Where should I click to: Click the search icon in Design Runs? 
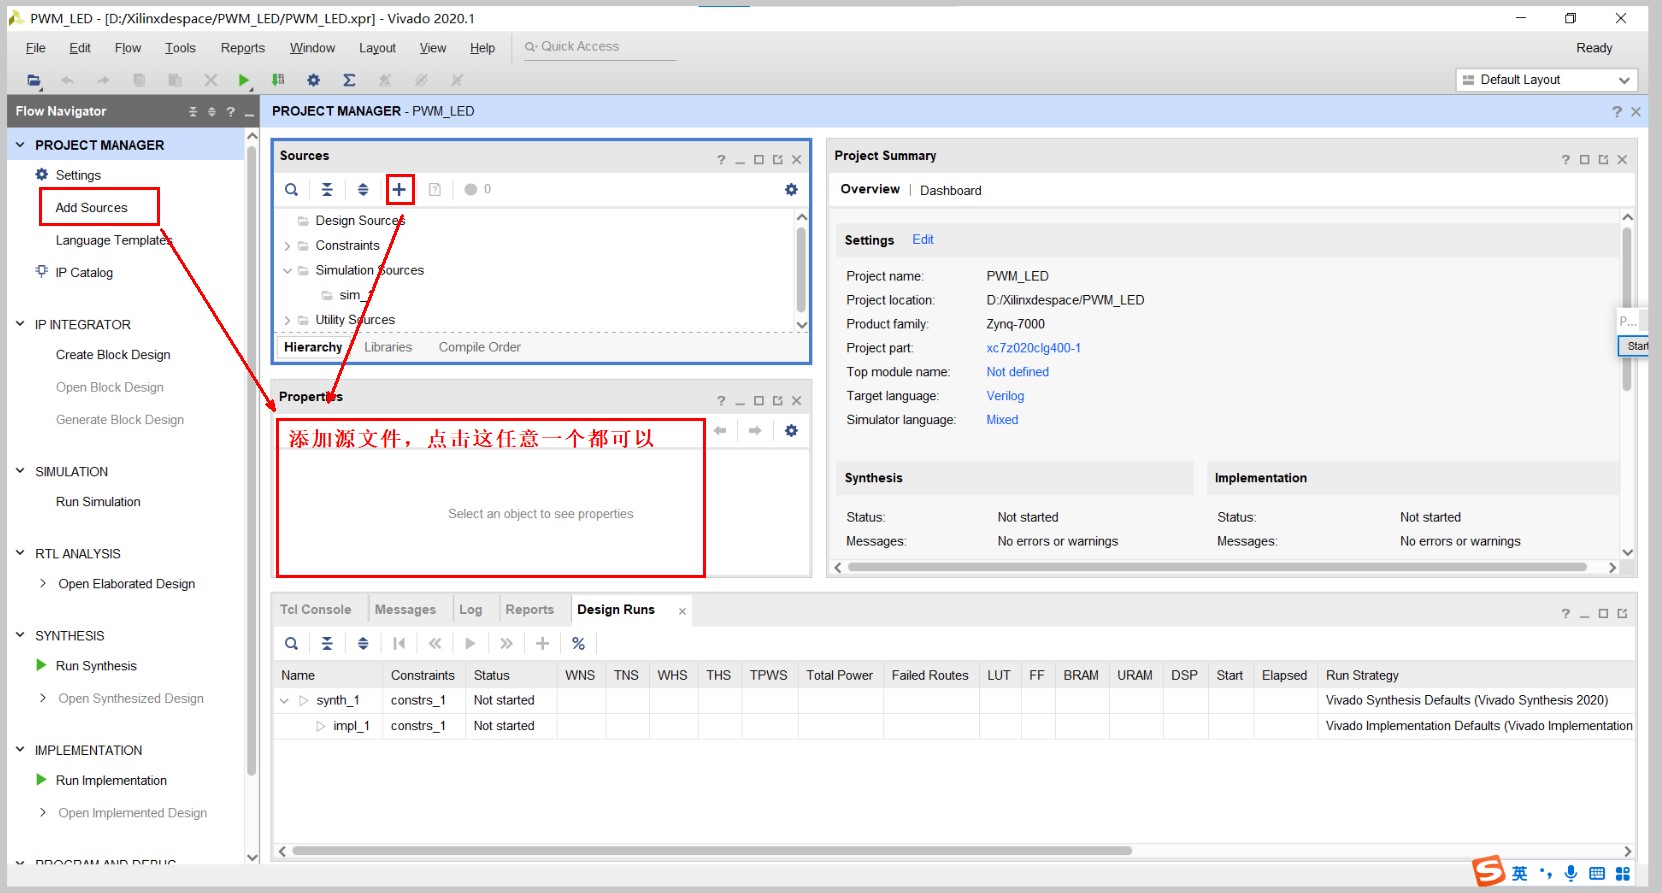click(291, 643)
